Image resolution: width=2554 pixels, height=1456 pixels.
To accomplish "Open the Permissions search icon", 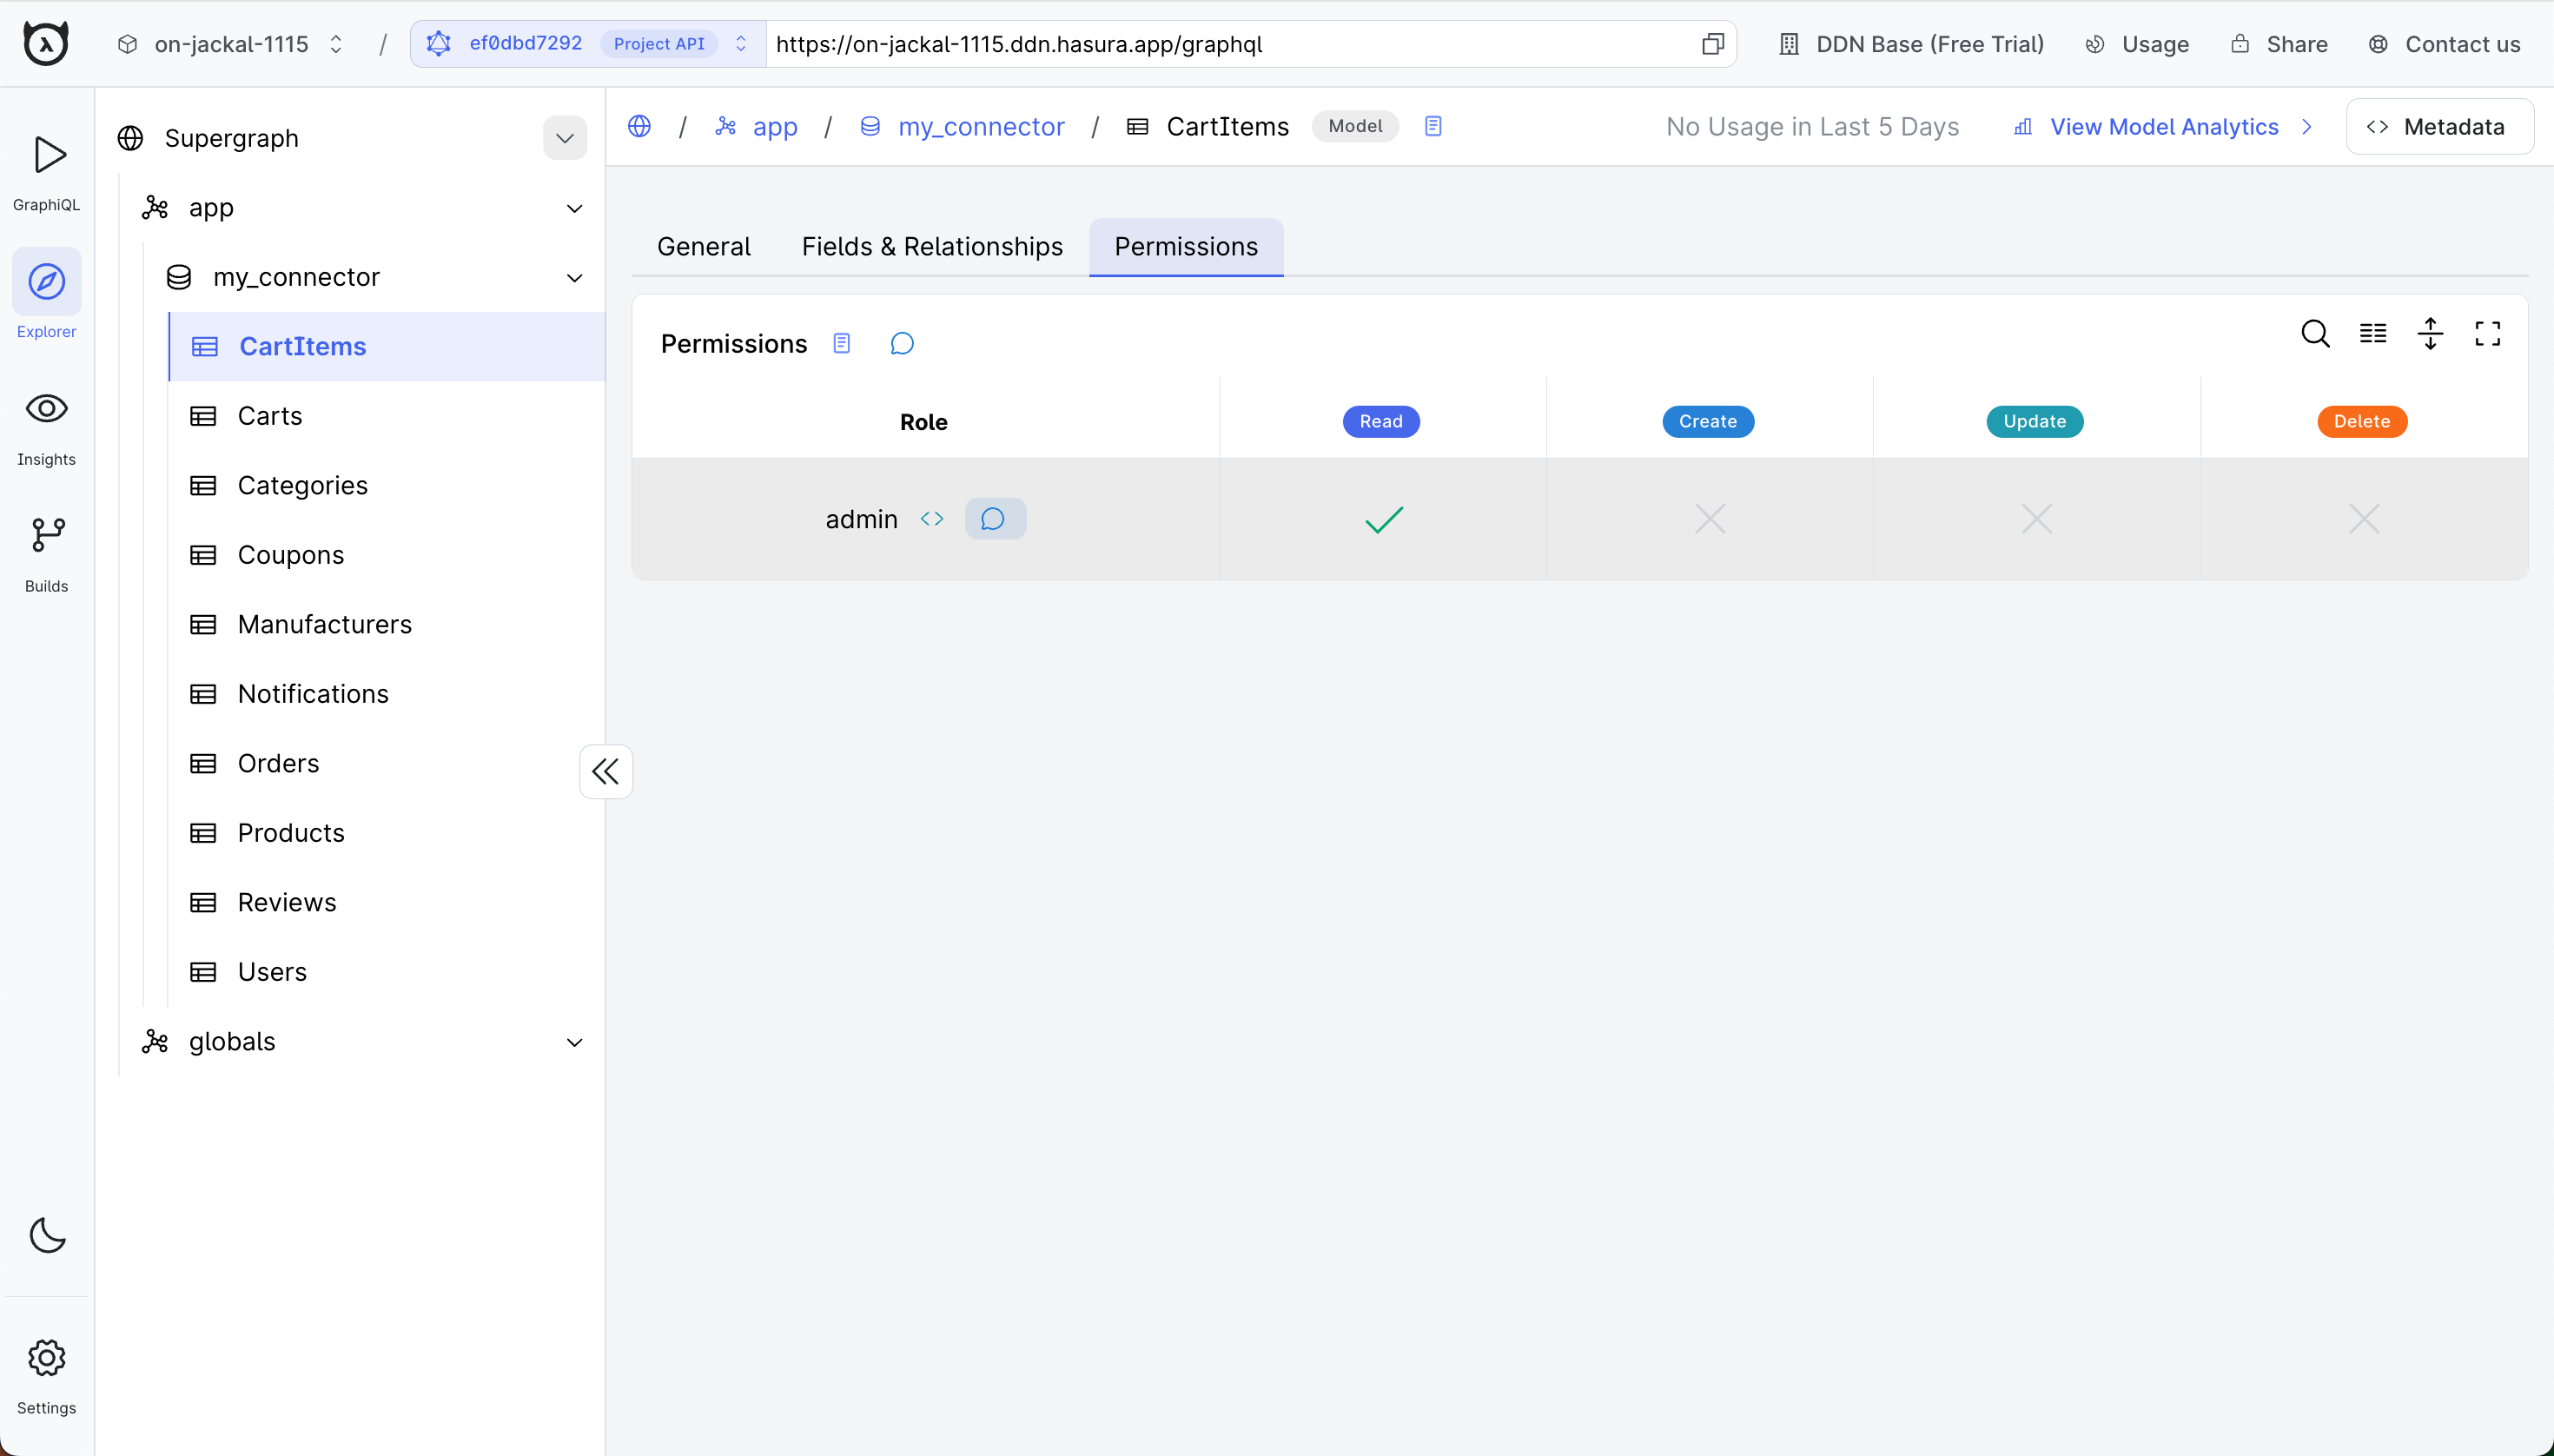I will [2315, 333].
